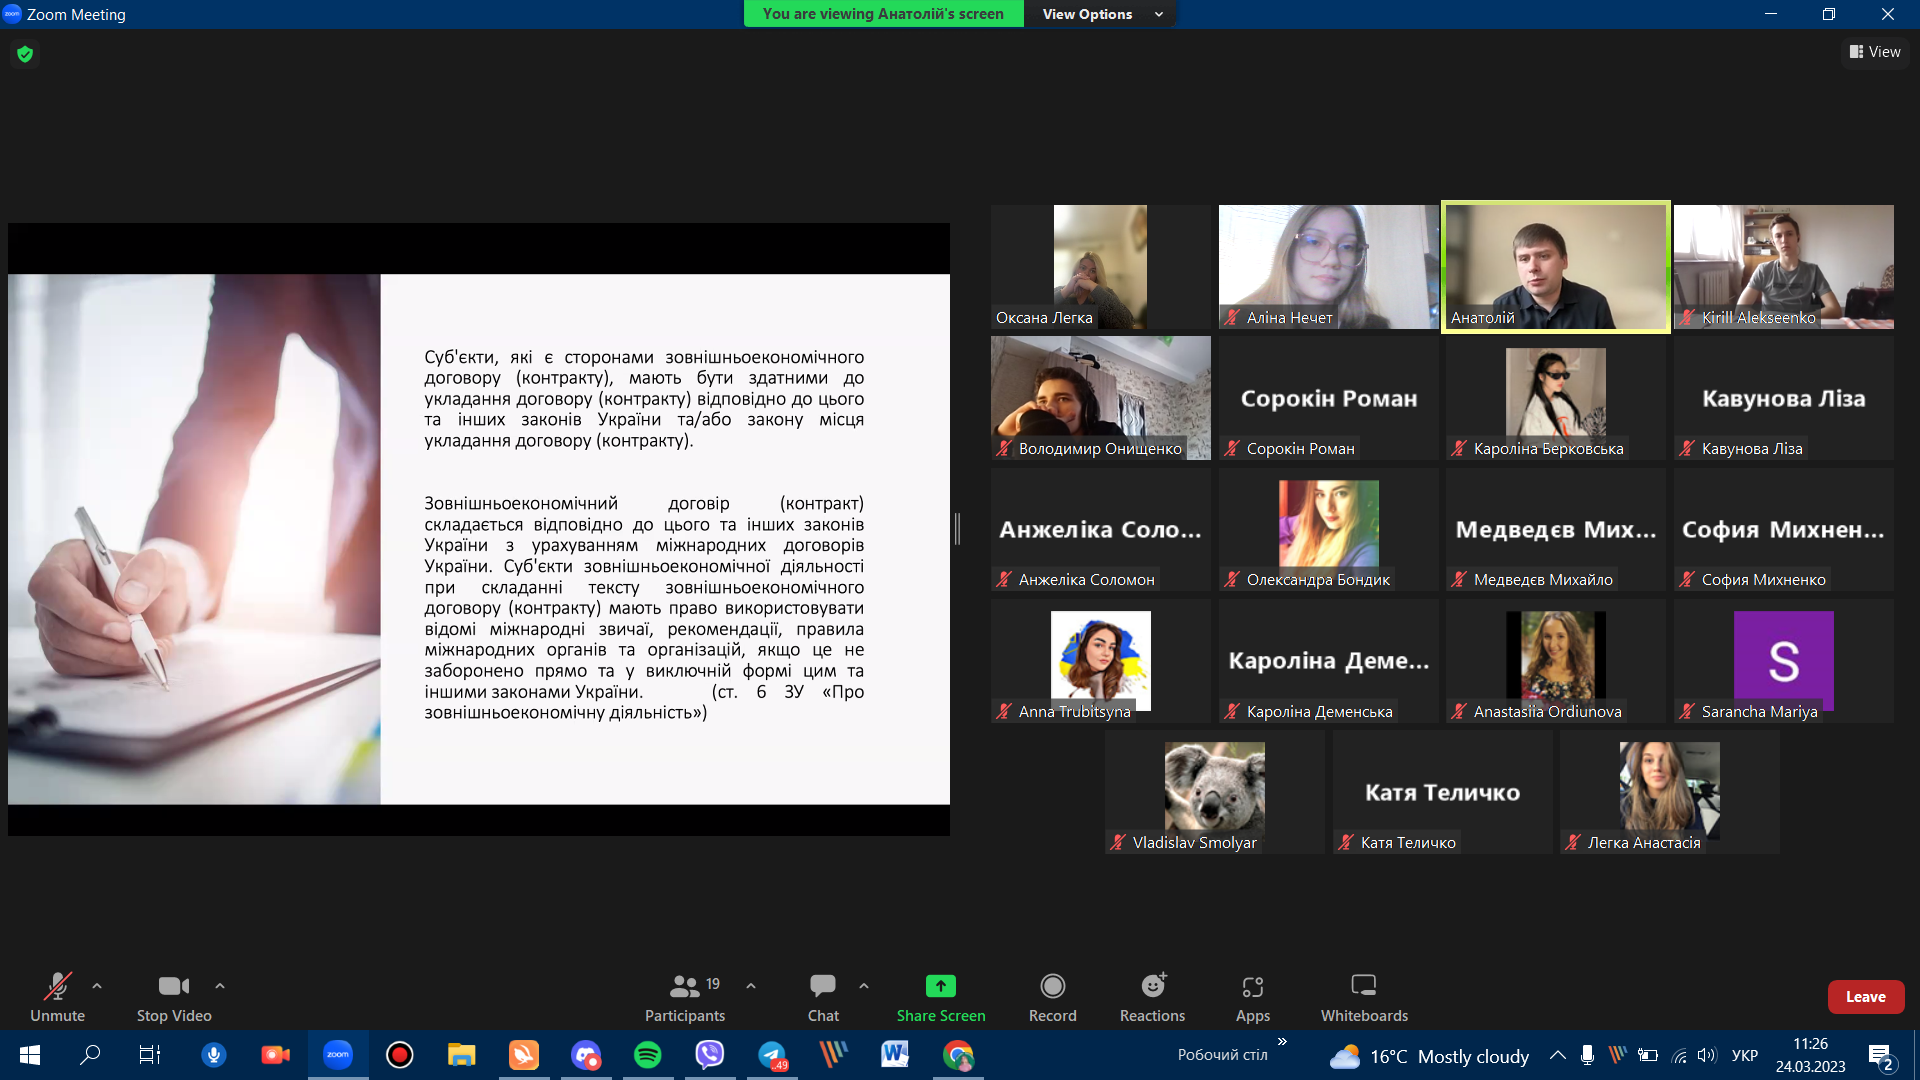Open File Explorer on taskbar
The width and height of the screenshot is (1920, 1080).
point(461,1055)
